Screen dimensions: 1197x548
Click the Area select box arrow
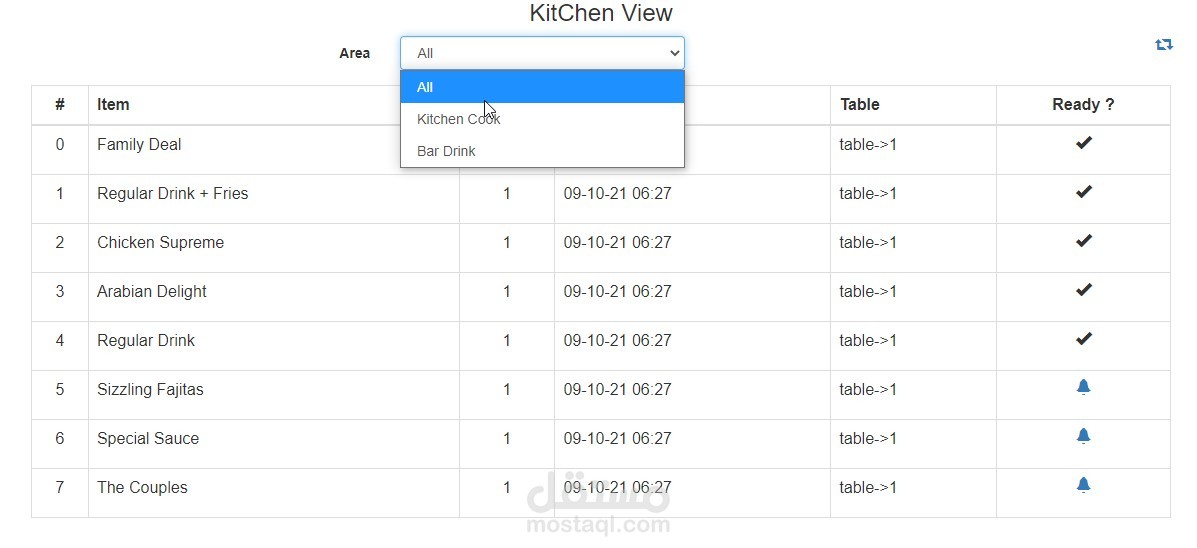[673, 53]
